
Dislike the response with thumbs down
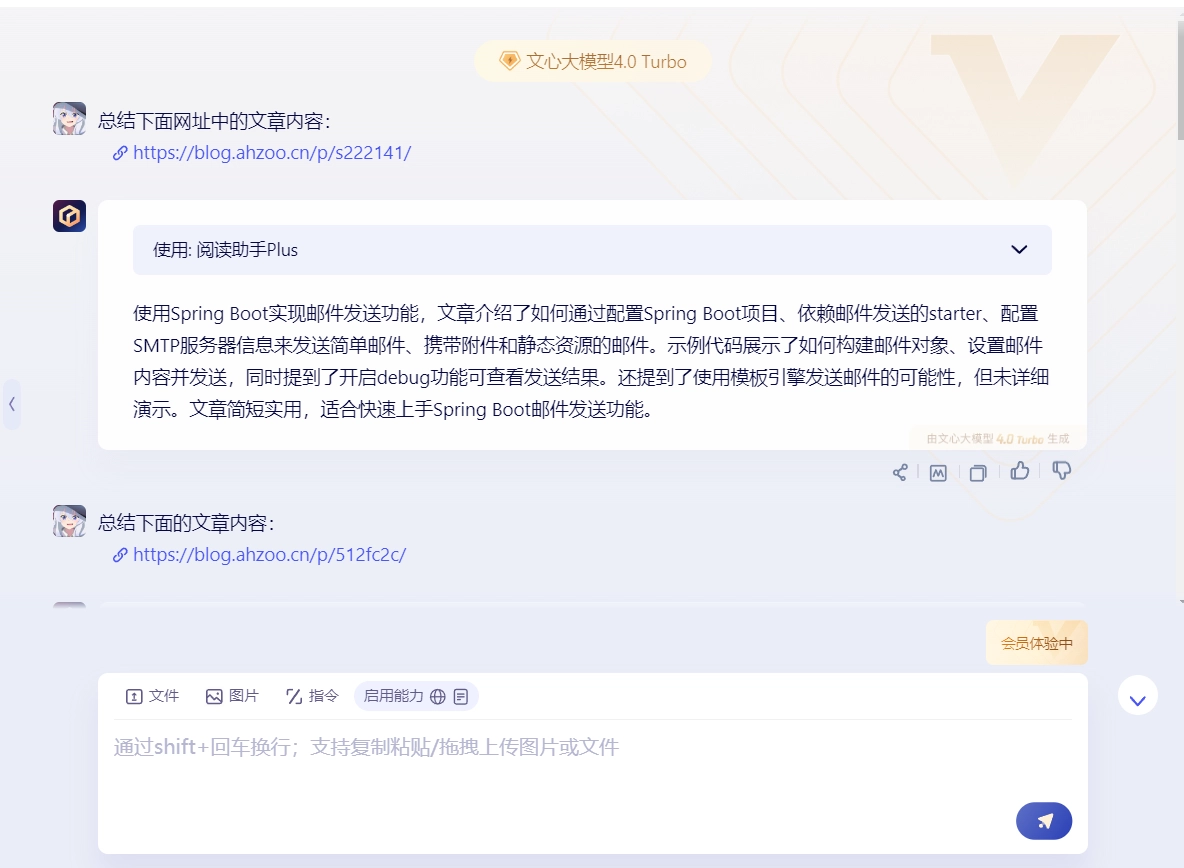click(1062, 471)
